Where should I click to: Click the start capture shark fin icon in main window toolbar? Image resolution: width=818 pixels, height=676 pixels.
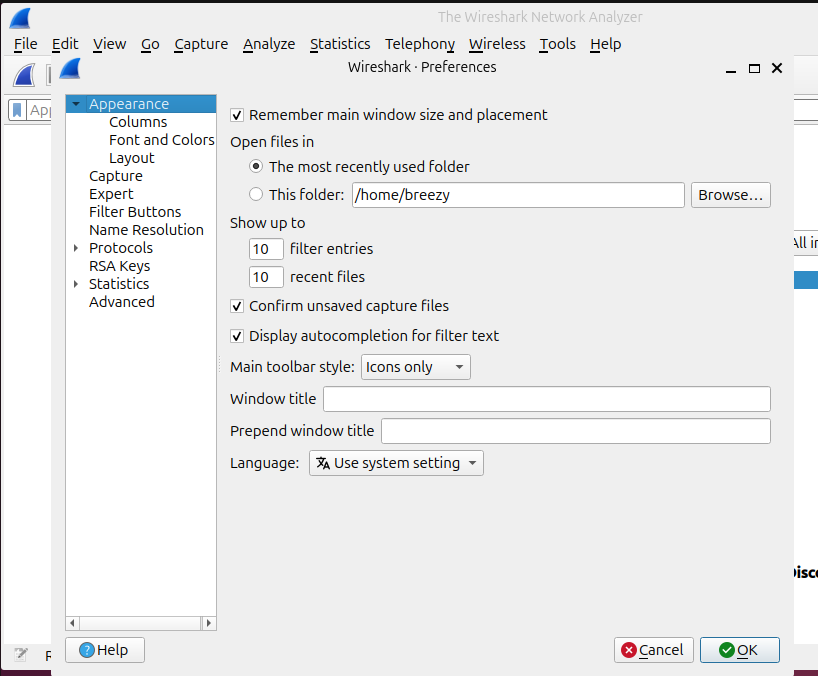pyautogui.click(x=25, y=75)
